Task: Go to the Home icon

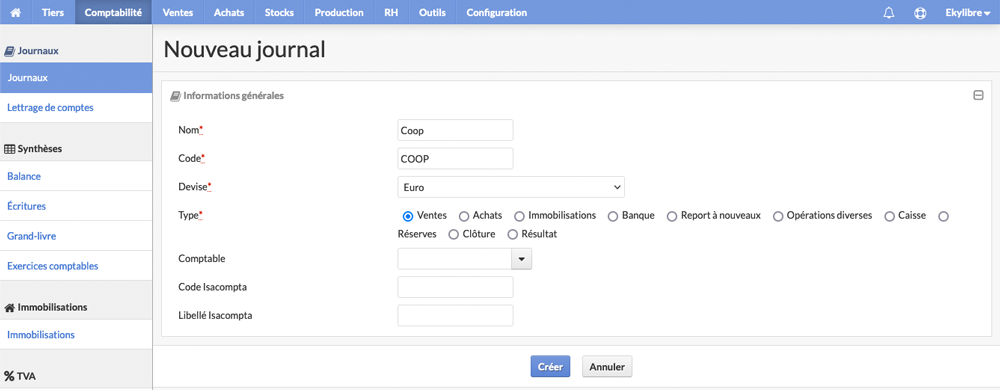Action: coord(16,13)
